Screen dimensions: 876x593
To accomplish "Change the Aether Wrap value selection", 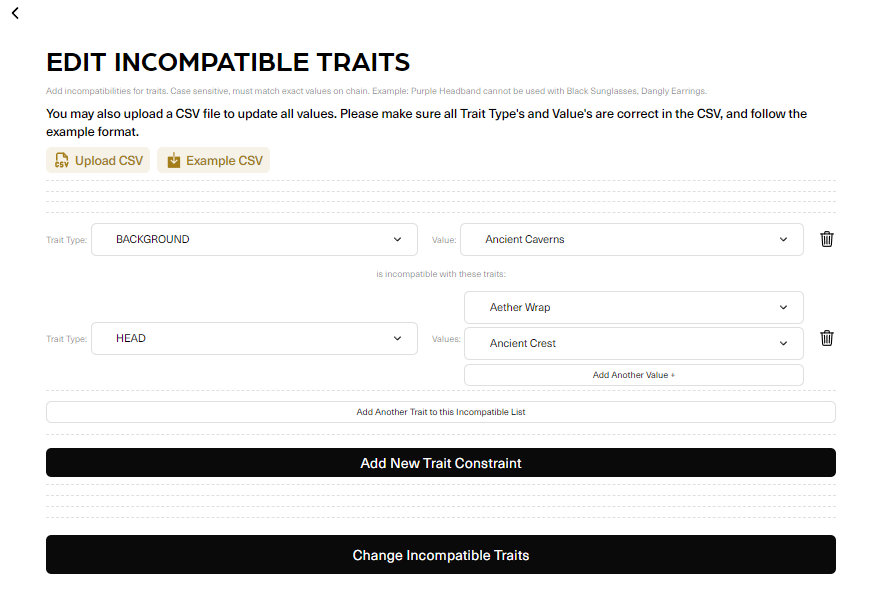I will coord(633,307).
